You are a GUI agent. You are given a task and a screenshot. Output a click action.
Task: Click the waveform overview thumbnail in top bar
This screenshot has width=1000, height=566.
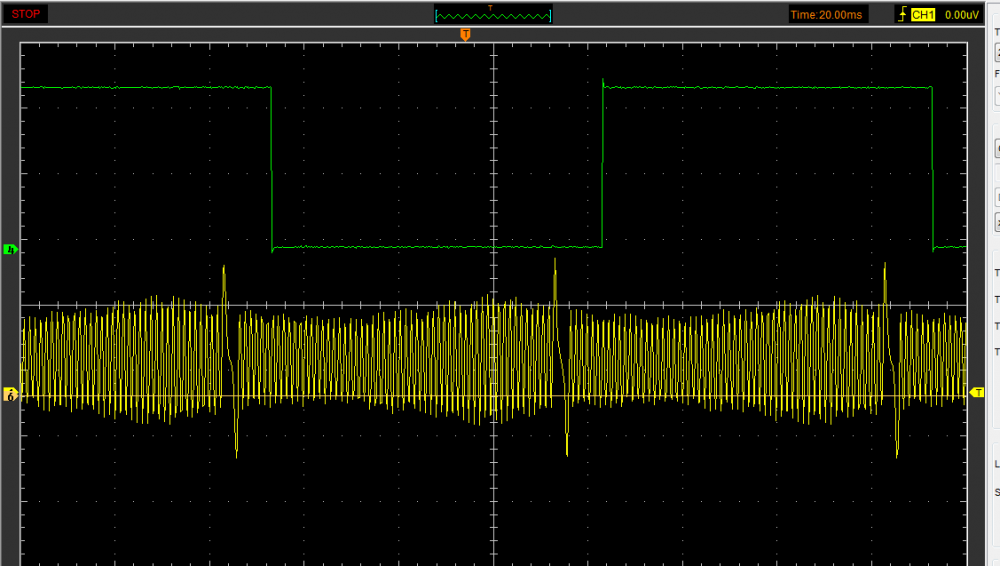(x=493, y=15)
